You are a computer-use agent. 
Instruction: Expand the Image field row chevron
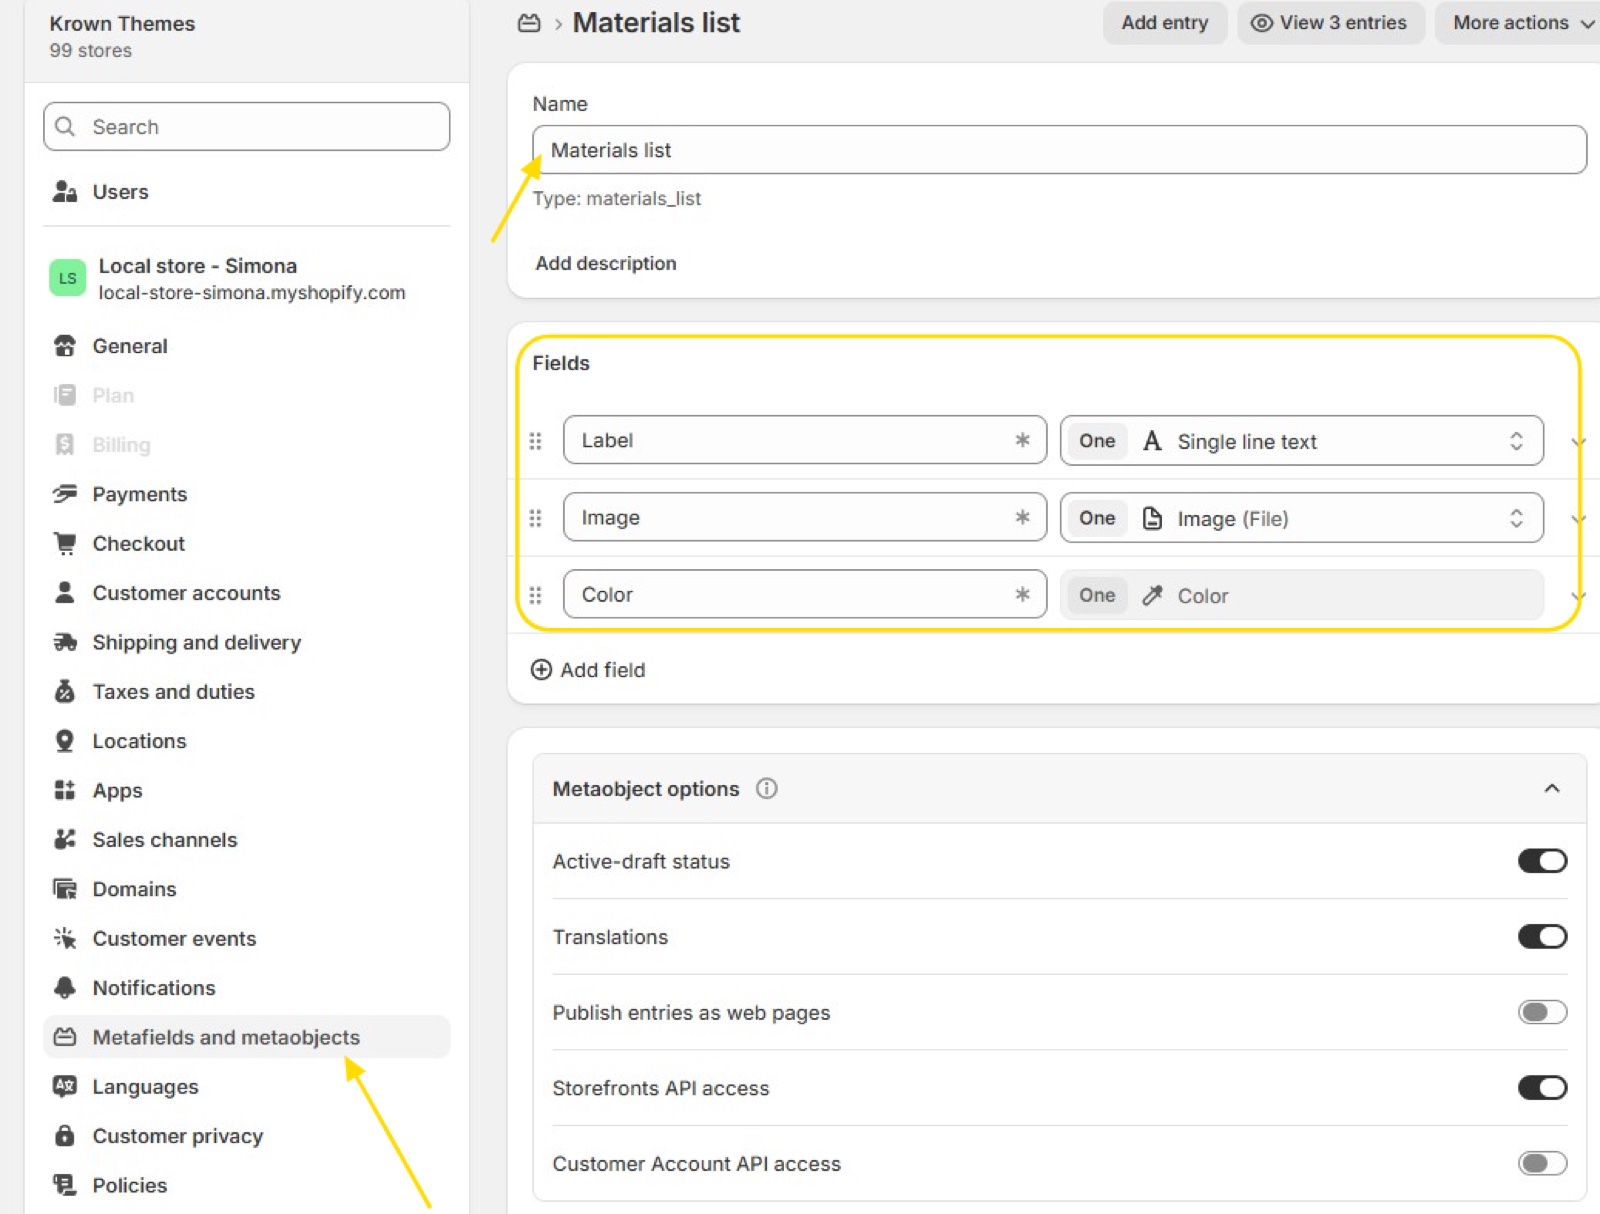click(1579, 519)
